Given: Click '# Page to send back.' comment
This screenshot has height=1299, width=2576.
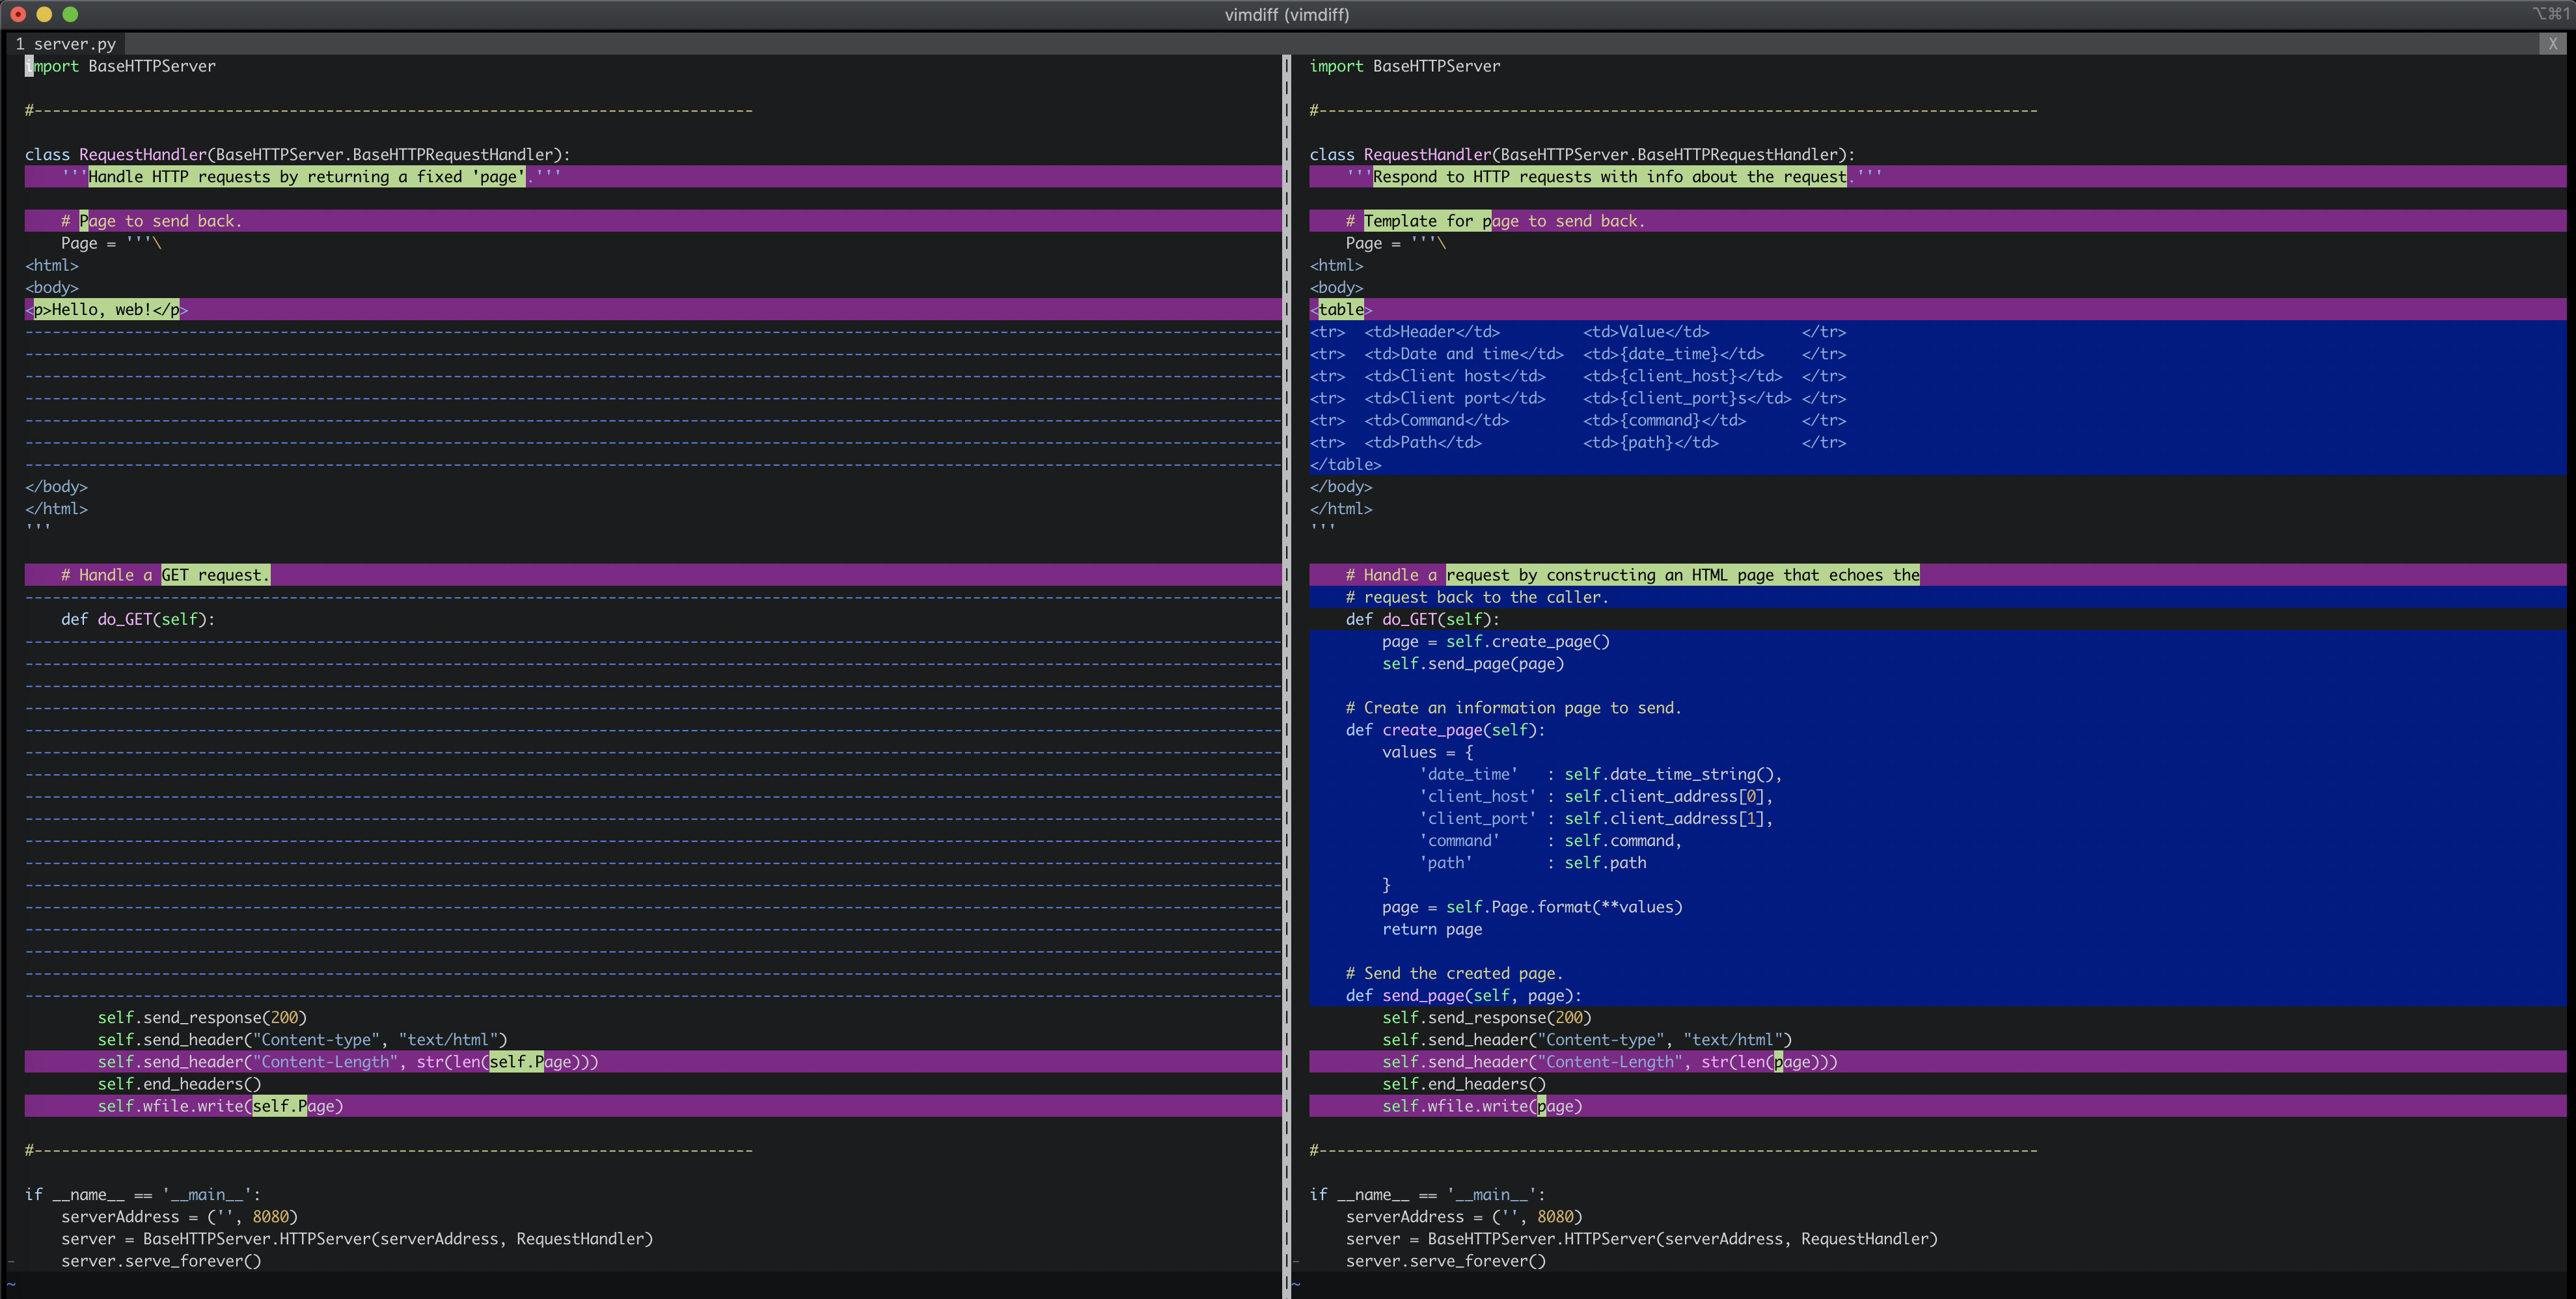Looking at the screenshot, I should click(152, 221).
